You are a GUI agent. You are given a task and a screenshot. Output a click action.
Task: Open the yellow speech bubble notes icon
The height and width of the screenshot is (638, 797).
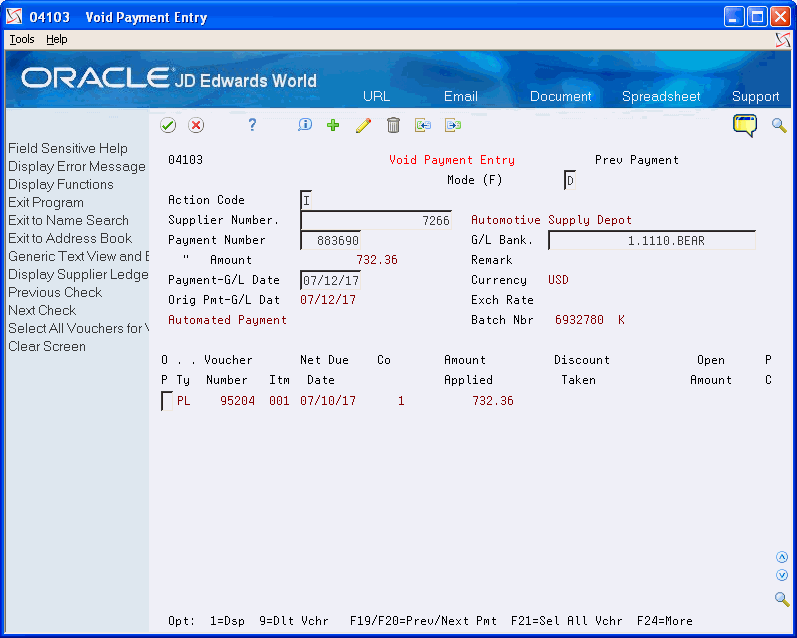point(745,126)
